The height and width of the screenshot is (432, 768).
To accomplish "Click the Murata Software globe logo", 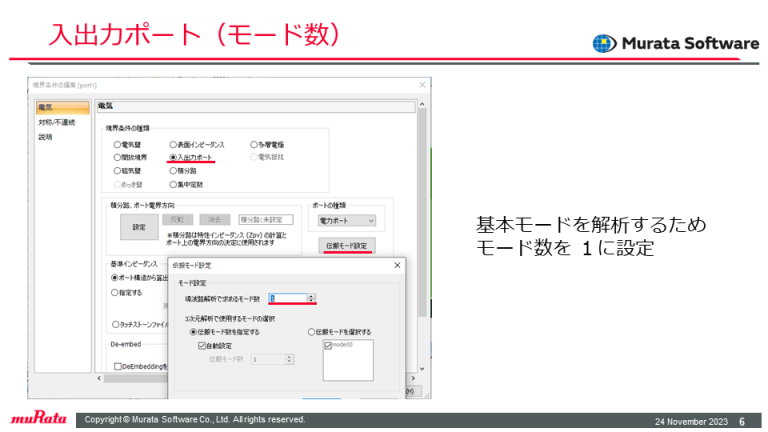I will click(x=604, y=43).
